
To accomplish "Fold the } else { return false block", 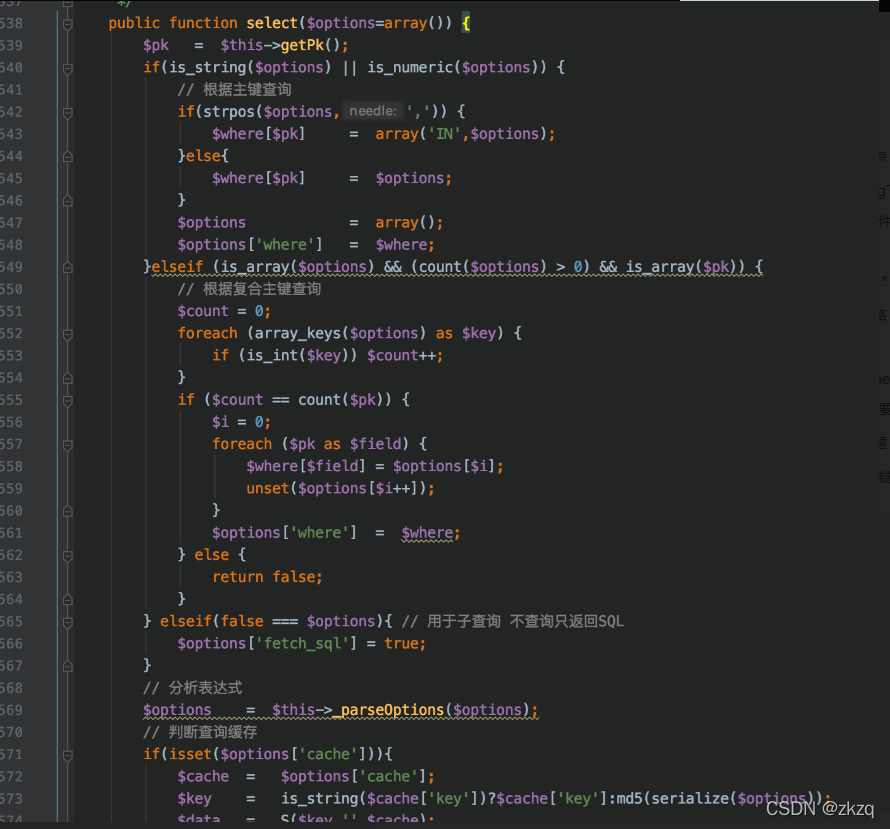I will [x=68, y=556].
